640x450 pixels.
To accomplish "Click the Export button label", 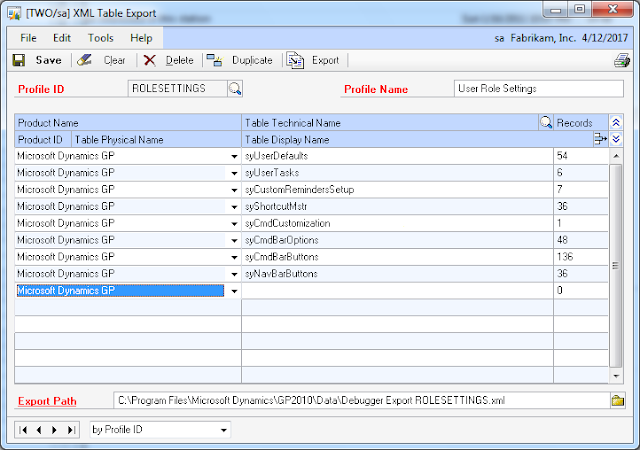I will (x=325, y=60).
